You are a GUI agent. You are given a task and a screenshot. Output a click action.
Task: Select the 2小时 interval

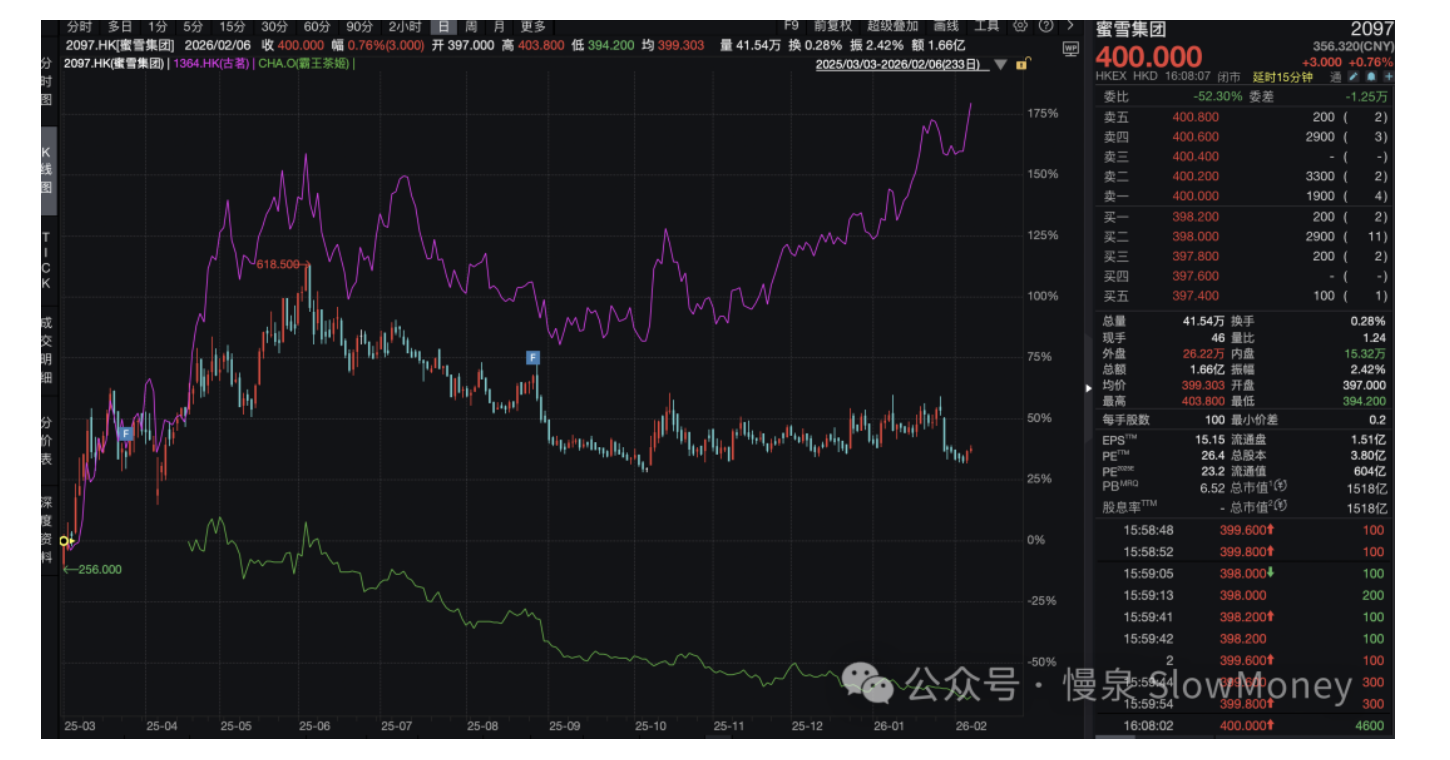405,26
